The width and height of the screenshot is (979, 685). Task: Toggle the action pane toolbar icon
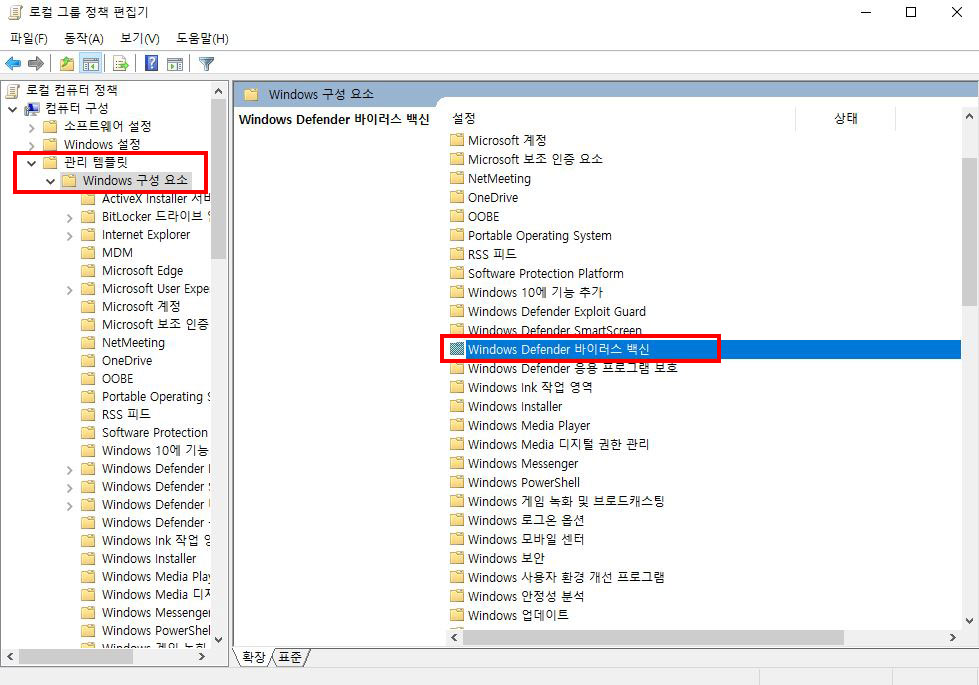tap(175, 63)
